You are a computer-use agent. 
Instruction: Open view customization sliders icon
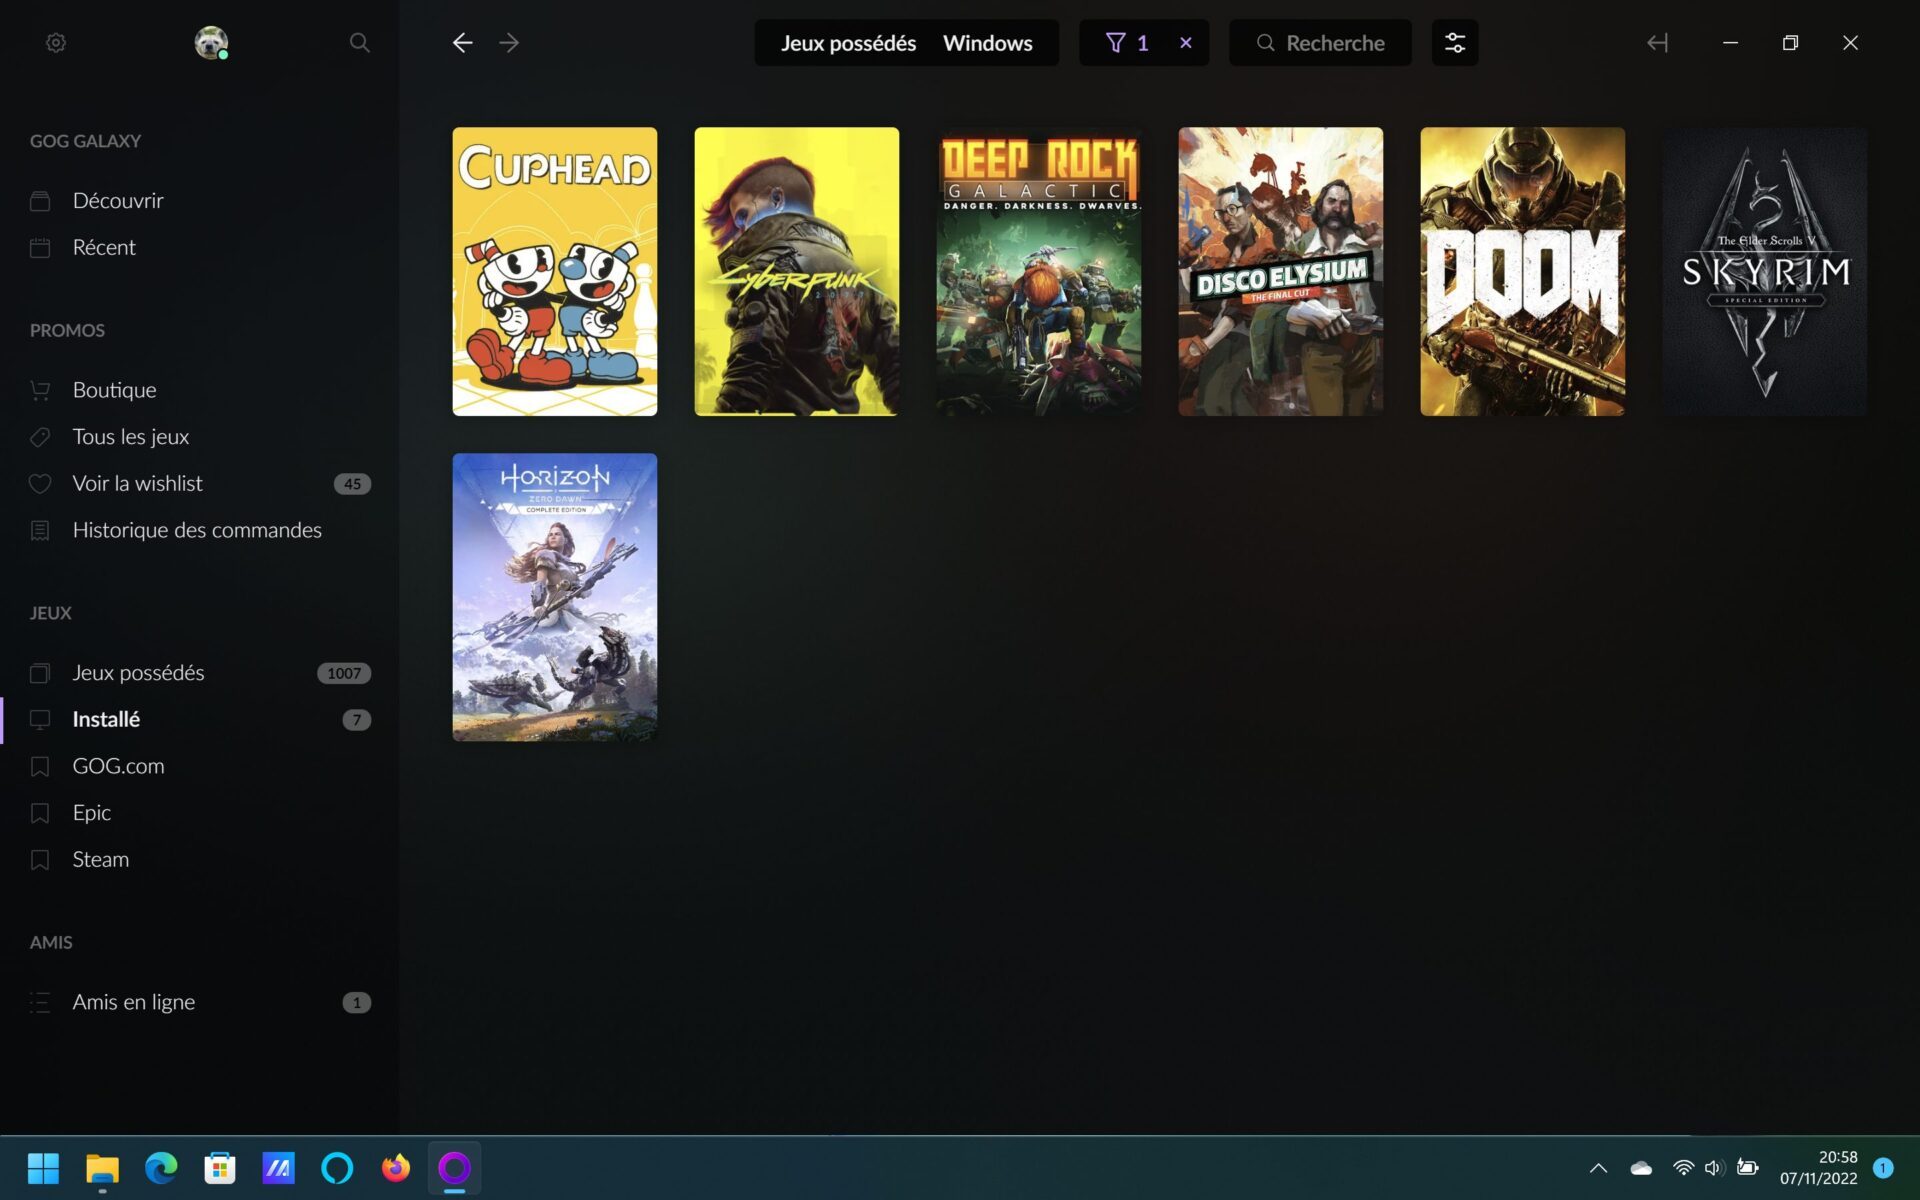pos(1455,43)
